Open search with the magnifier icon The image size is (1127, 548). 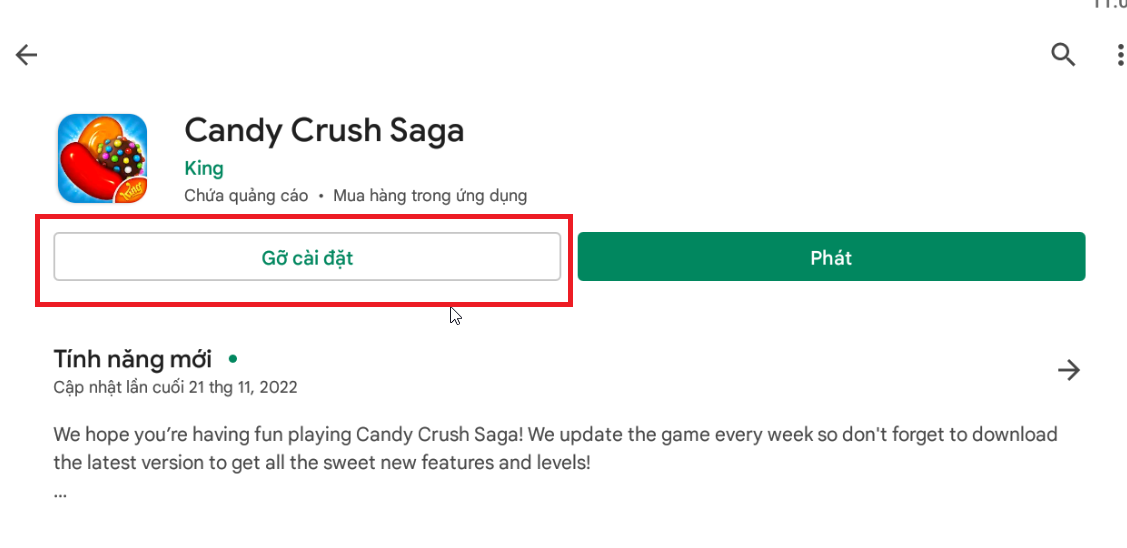click(1063, 54)
